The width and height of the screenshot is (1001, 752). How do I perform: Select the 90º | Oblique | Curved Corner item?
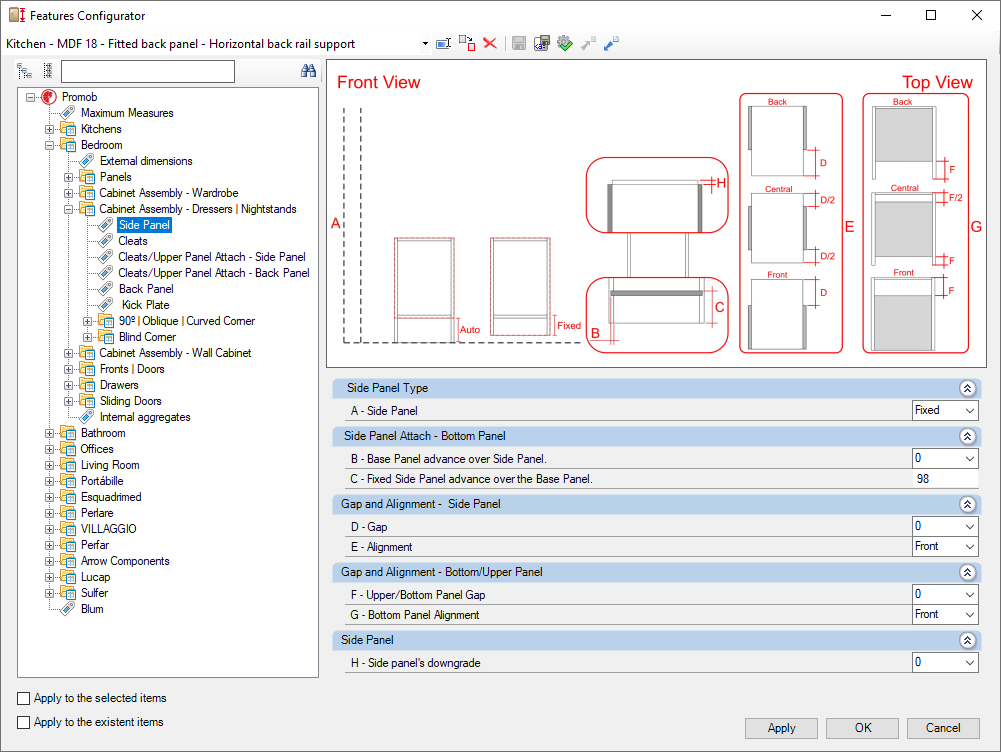[x=187, y=321]
